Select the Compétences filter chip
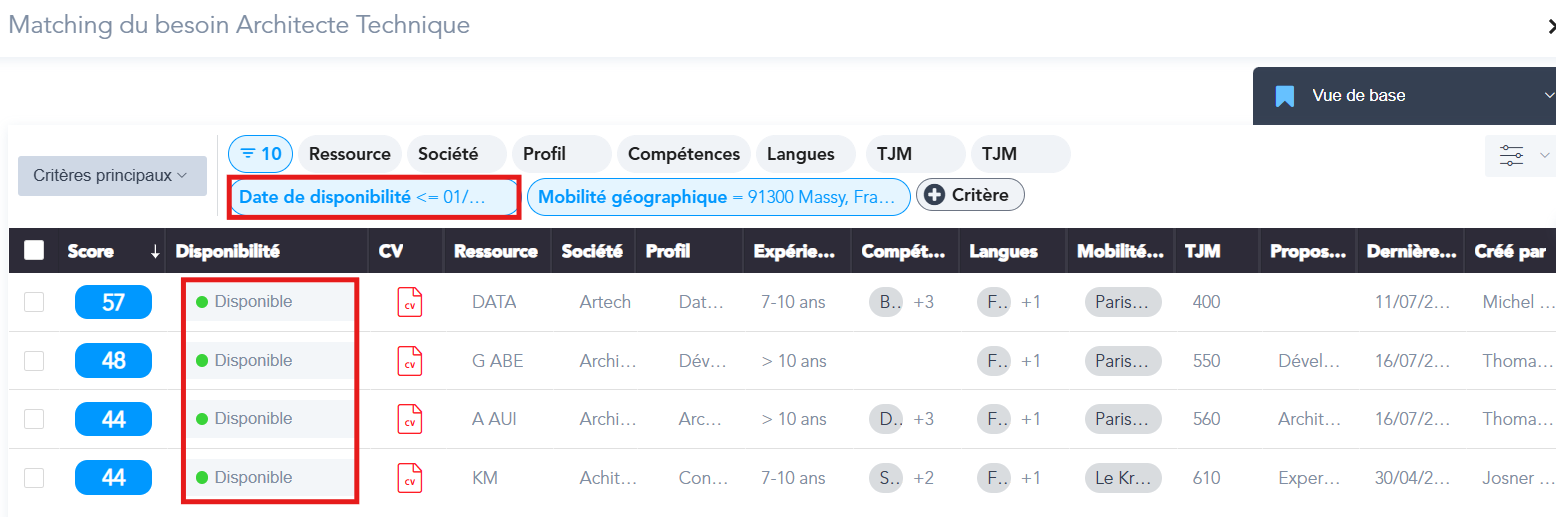The width and height of the screenshot is (1556, 517). coord(684,154)
